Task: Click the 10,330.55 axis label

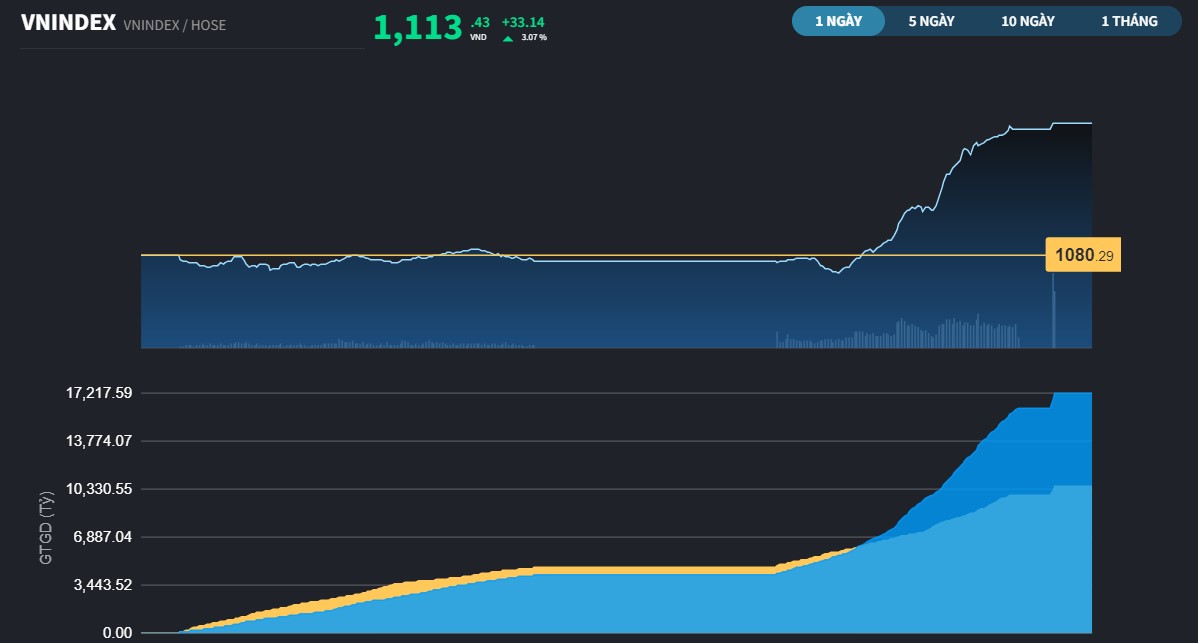Action: [x=99, y=489]
